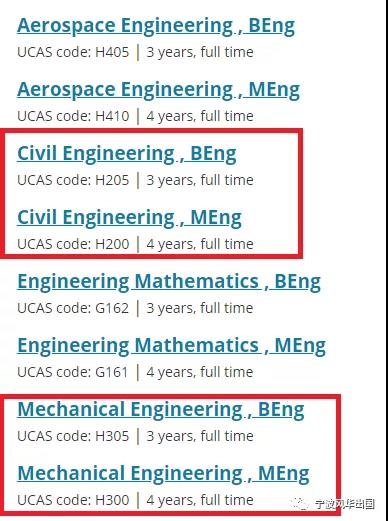Open the Mechanical Engineering, BEng course

[x=161, y=410]
